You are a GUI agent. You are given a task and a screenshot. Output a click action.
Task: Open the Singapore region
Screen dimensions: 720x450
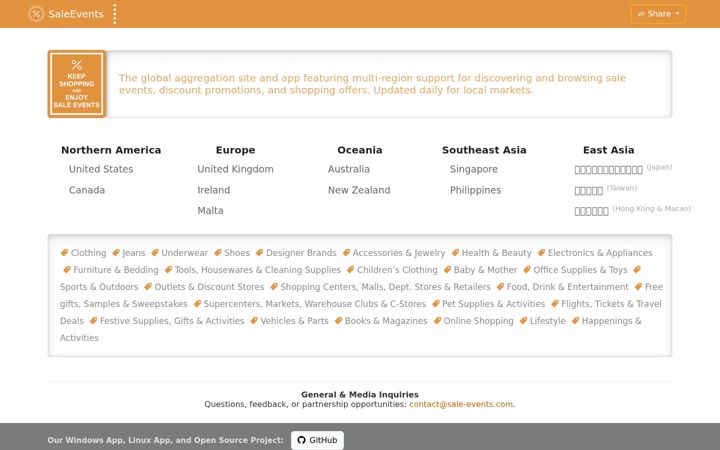pyautogui.click(x=473, y=169)
